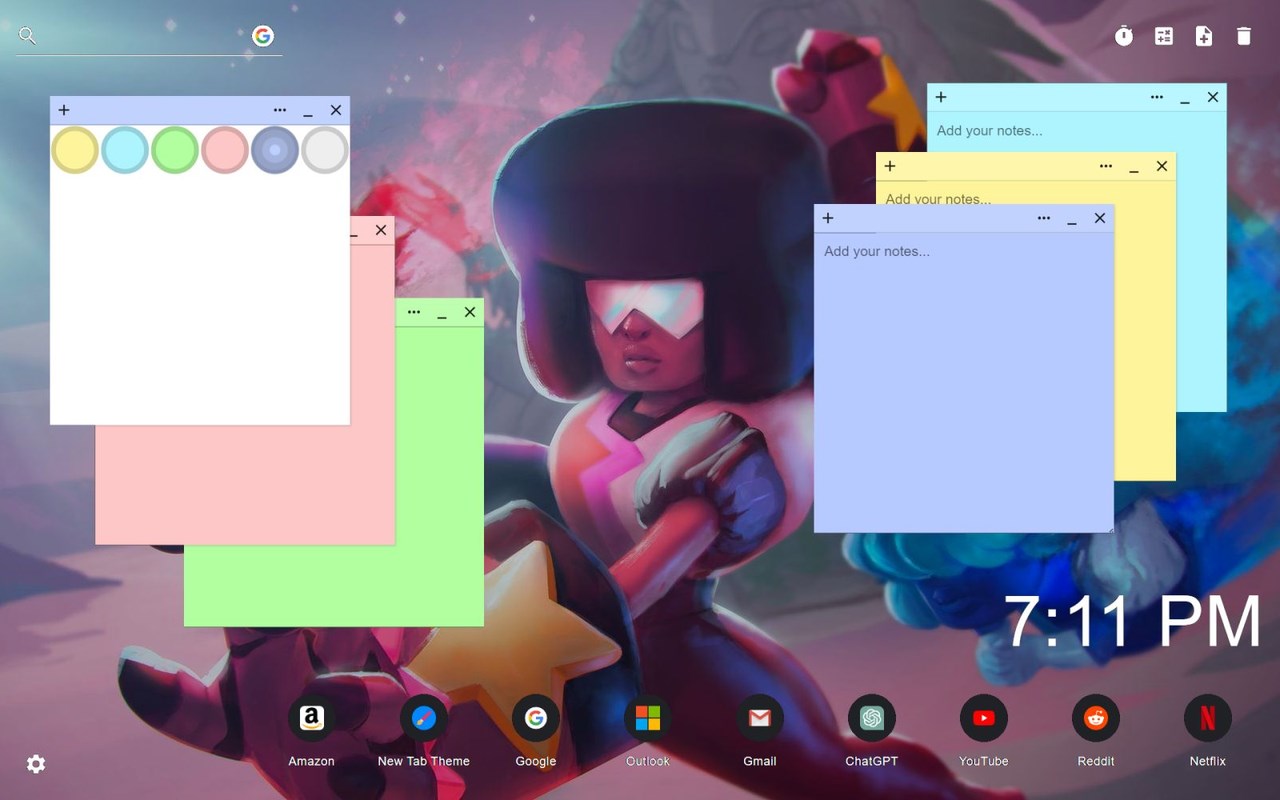Pick the pink color swatch
The width and height of the screenshot is (1280, 800).
click(x=225, y=150)
